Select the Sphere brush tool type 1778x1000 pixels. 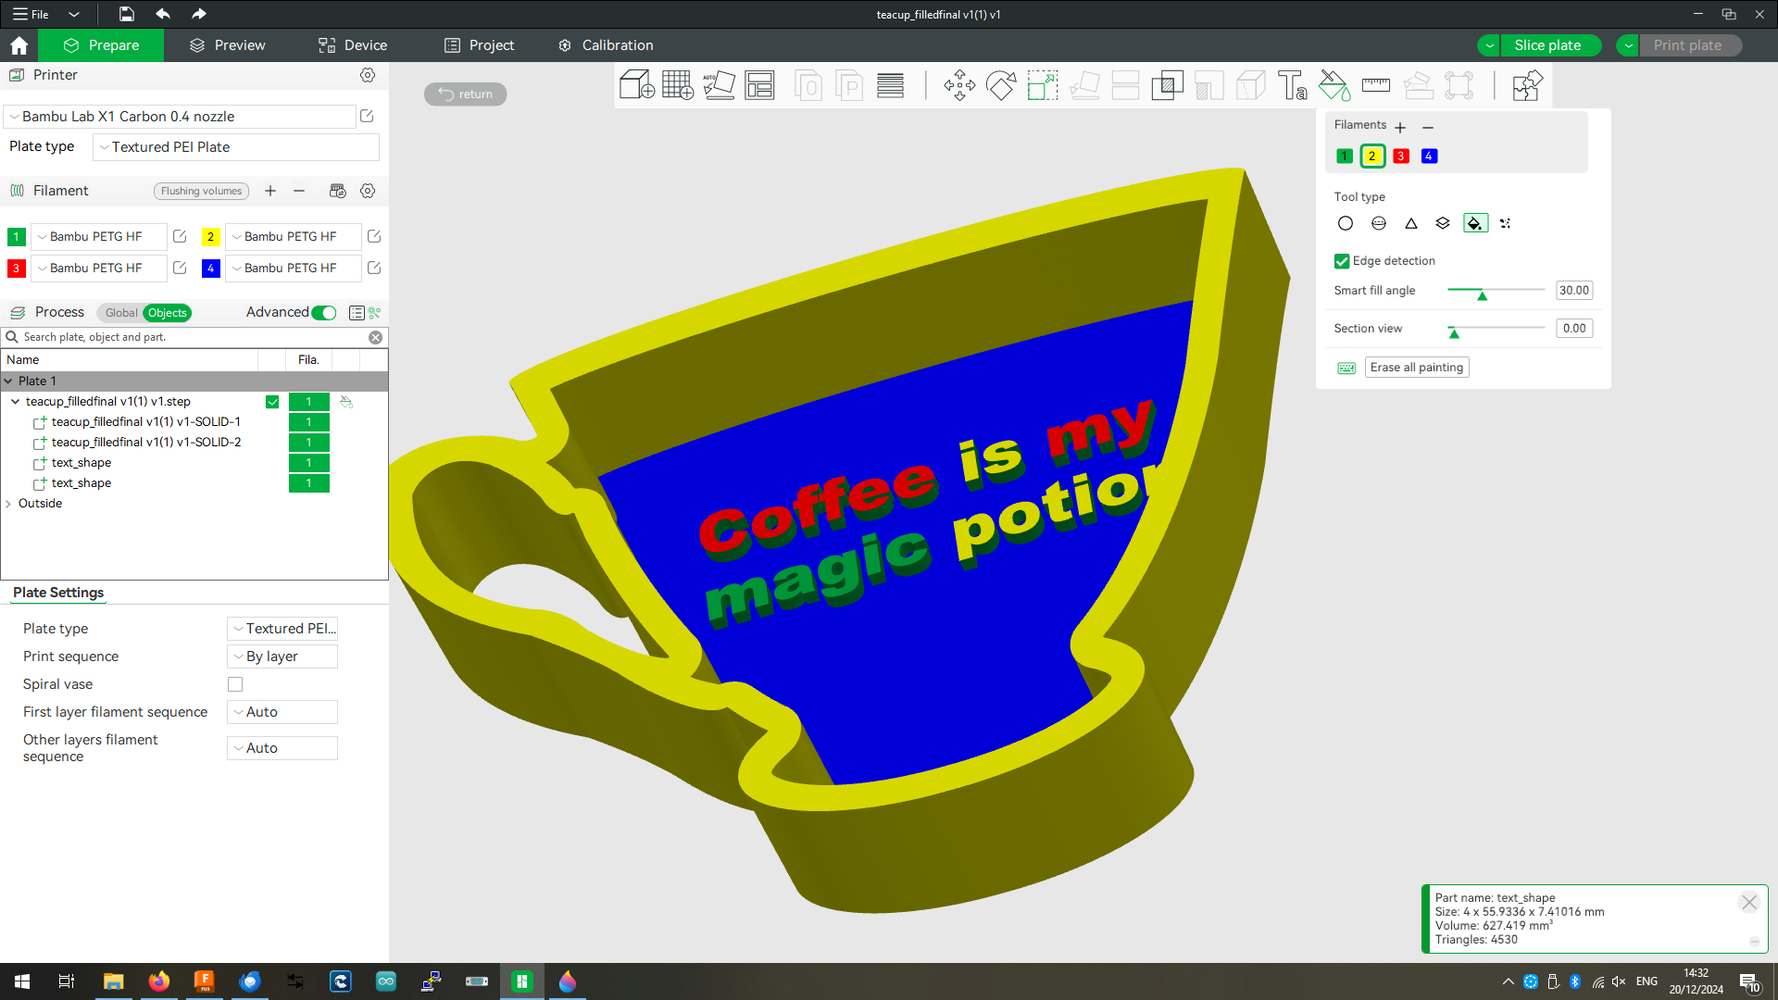tap(1378, 223)
